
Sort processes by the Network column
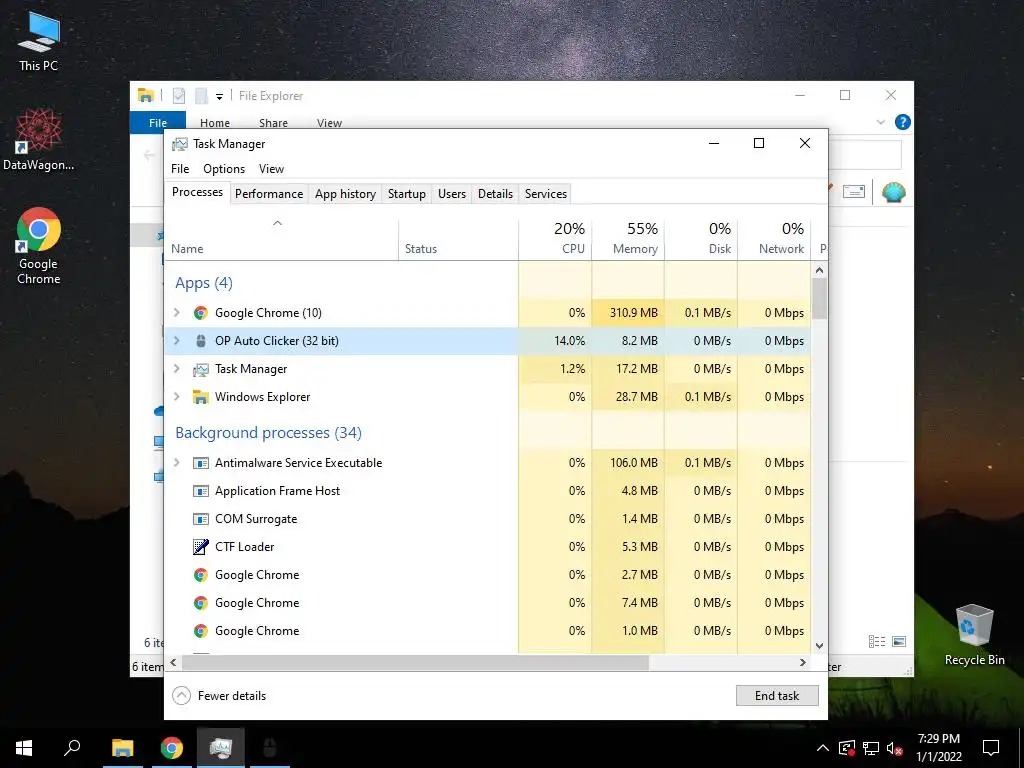[775, 238]
